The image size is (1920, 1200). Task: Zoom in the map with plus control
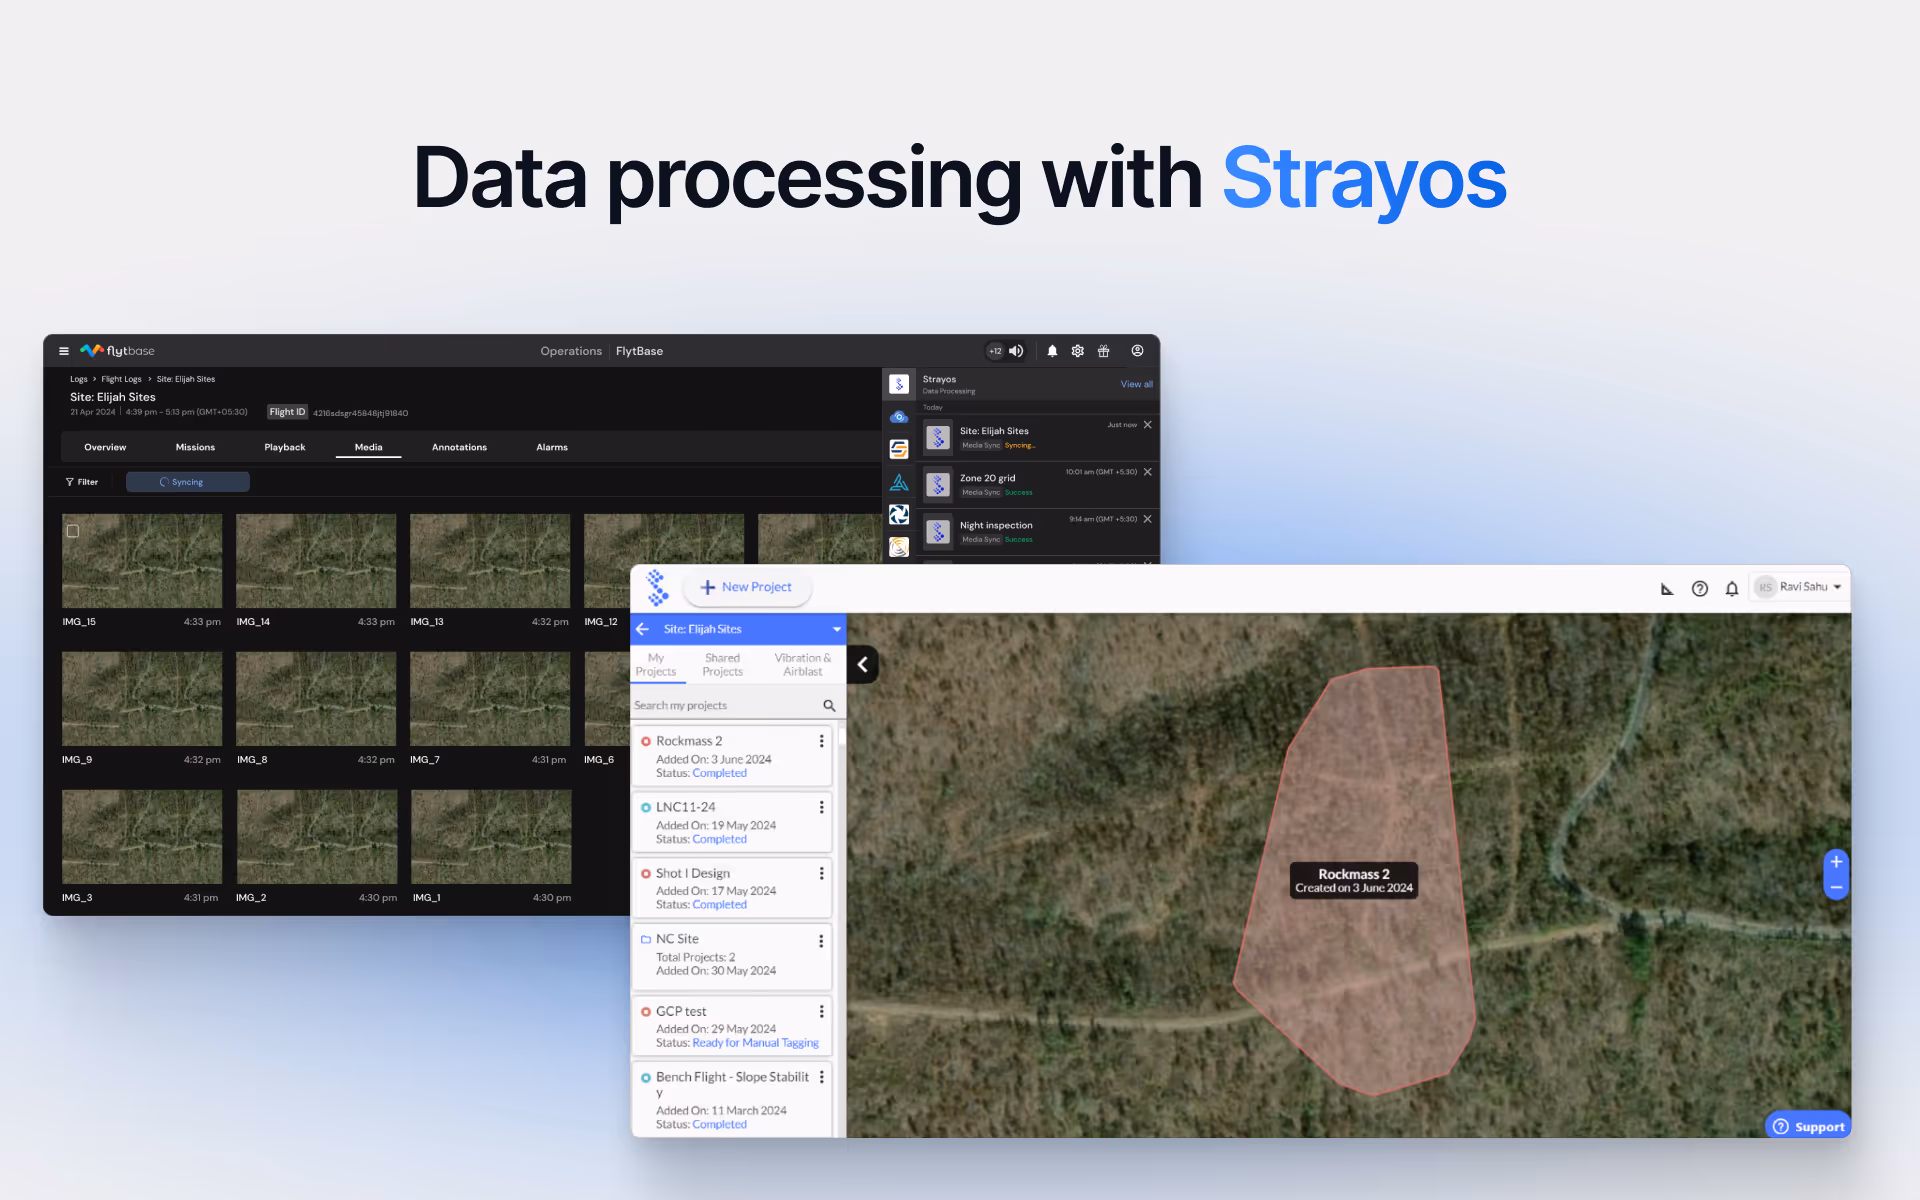(x=1836, y=862)
